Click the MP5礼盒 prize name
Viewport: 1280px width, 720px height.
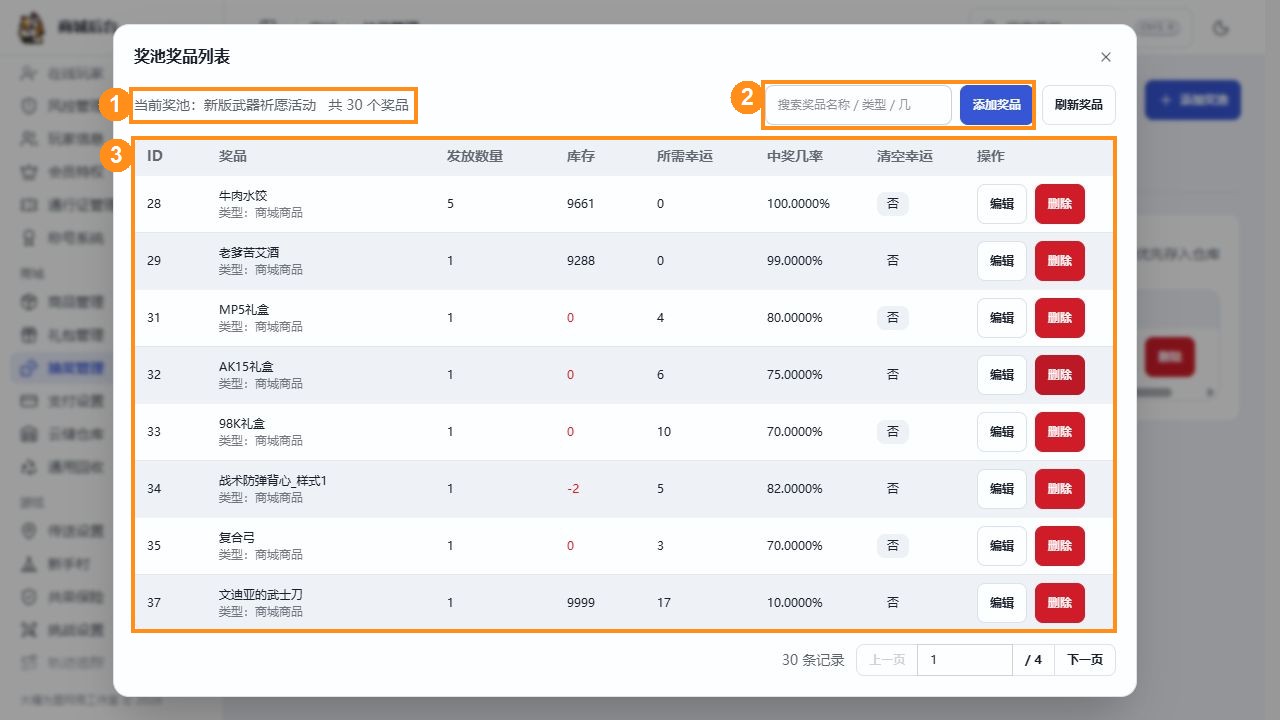pos(244,310)
